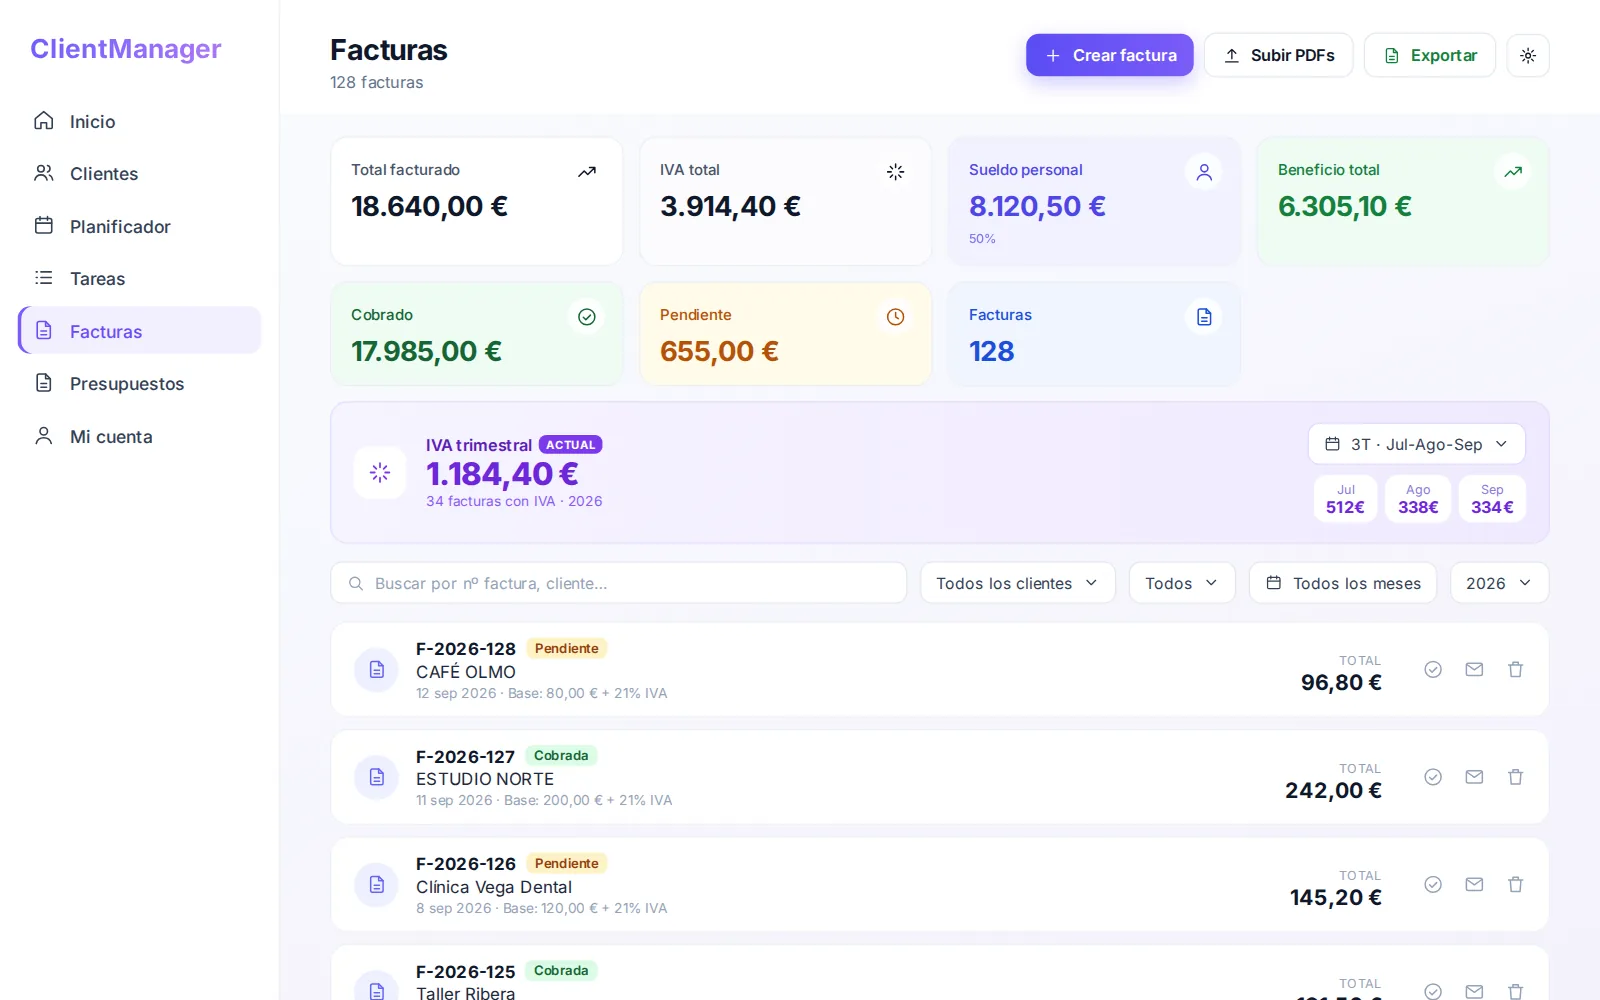
Task: Delete invoice F-2026-126
Action: (1515, 884)
